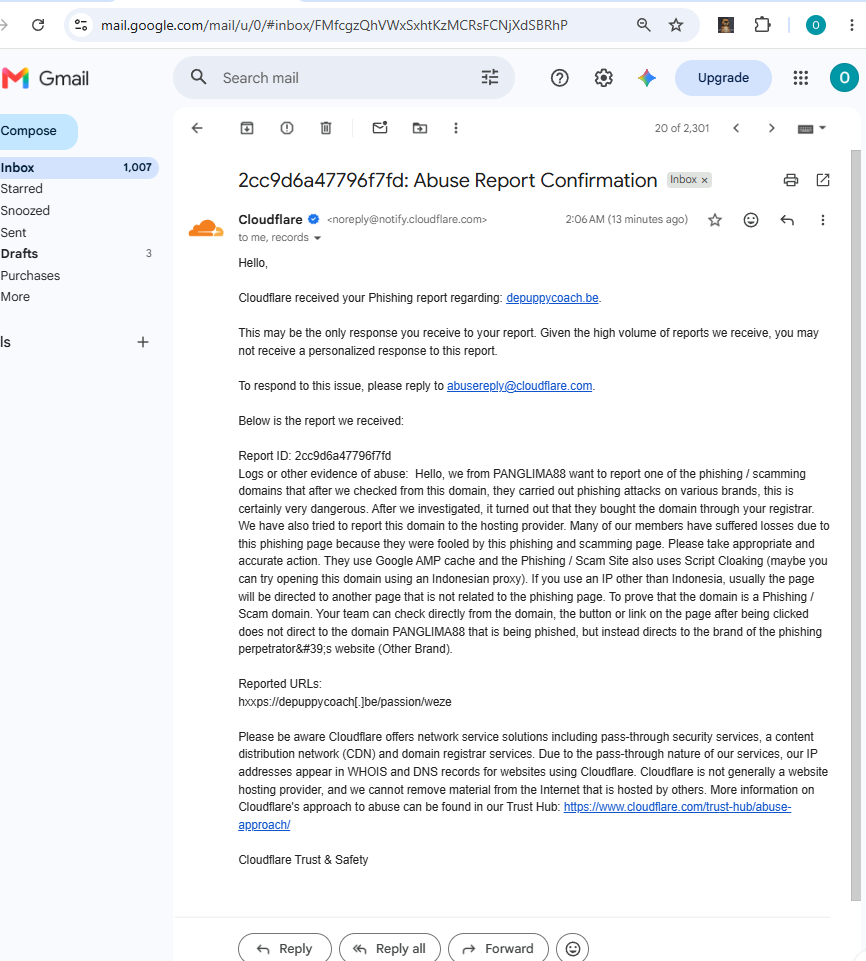Click the email vertical scrollbar

(856, 525)
